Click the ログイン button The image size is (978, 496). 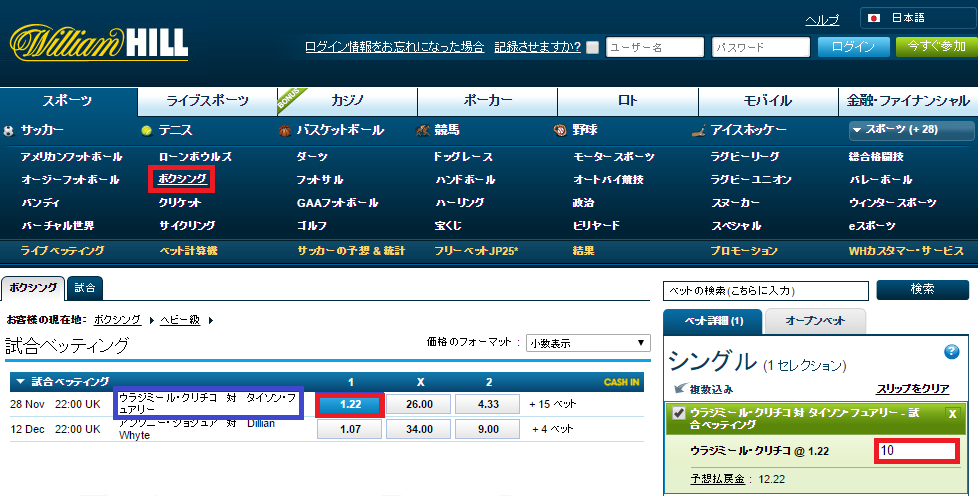(853, 47)
